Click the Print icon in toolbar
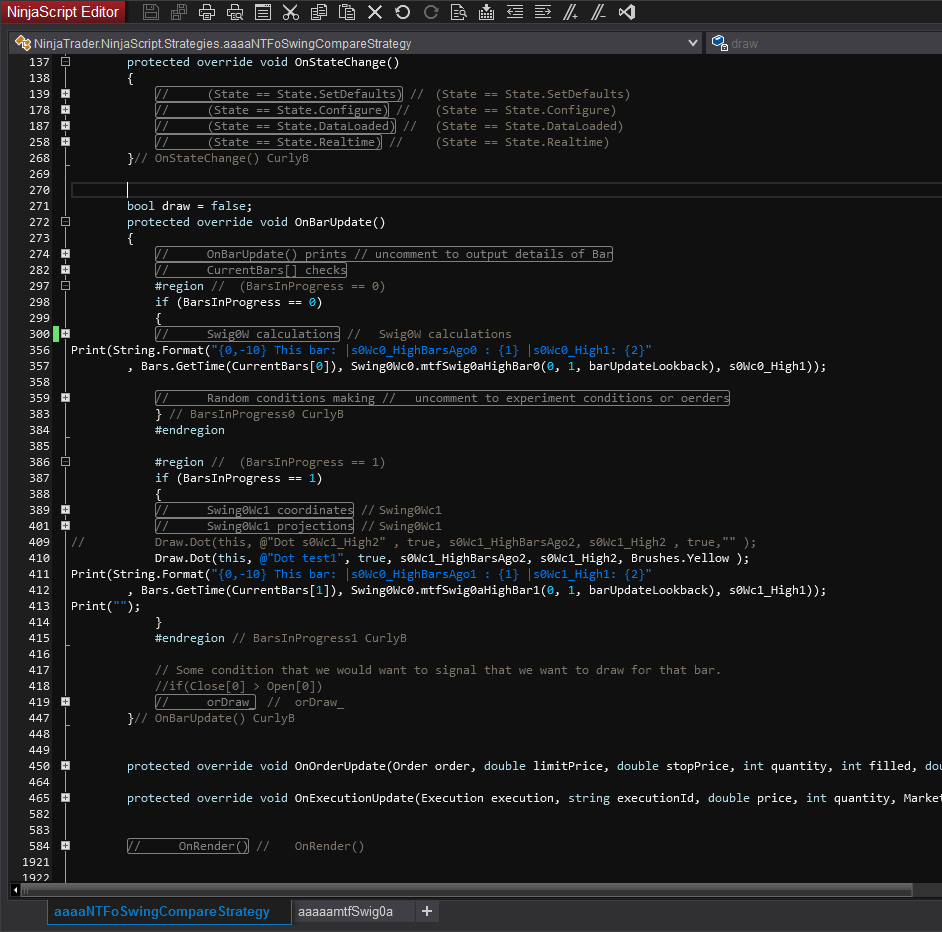 (x=207, y=13)
